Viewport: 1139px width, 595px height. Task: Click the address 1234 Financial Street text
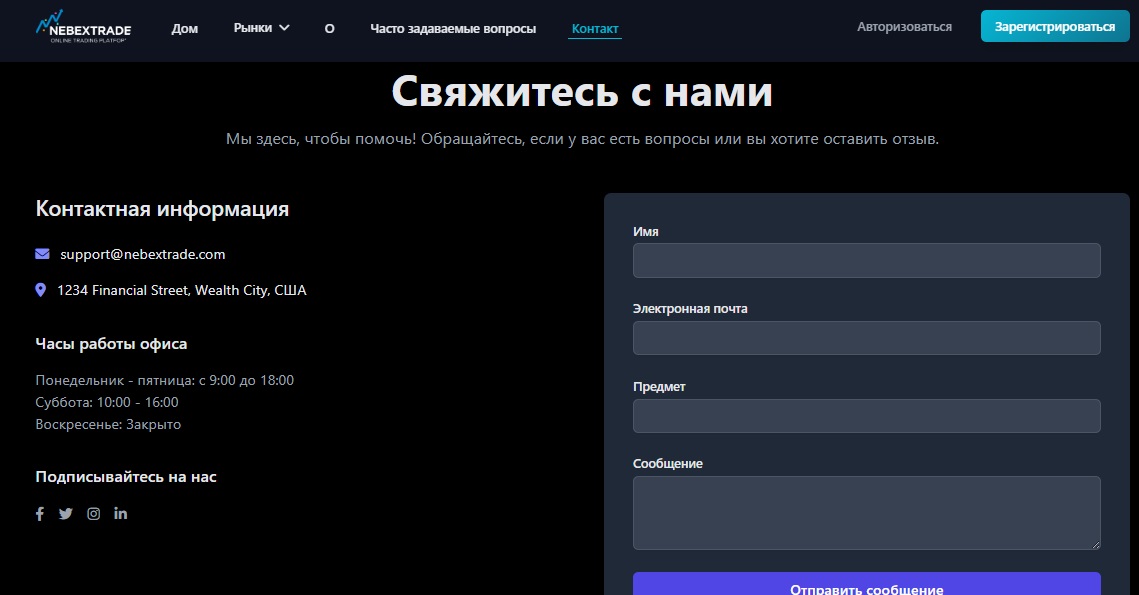point(182,290)
